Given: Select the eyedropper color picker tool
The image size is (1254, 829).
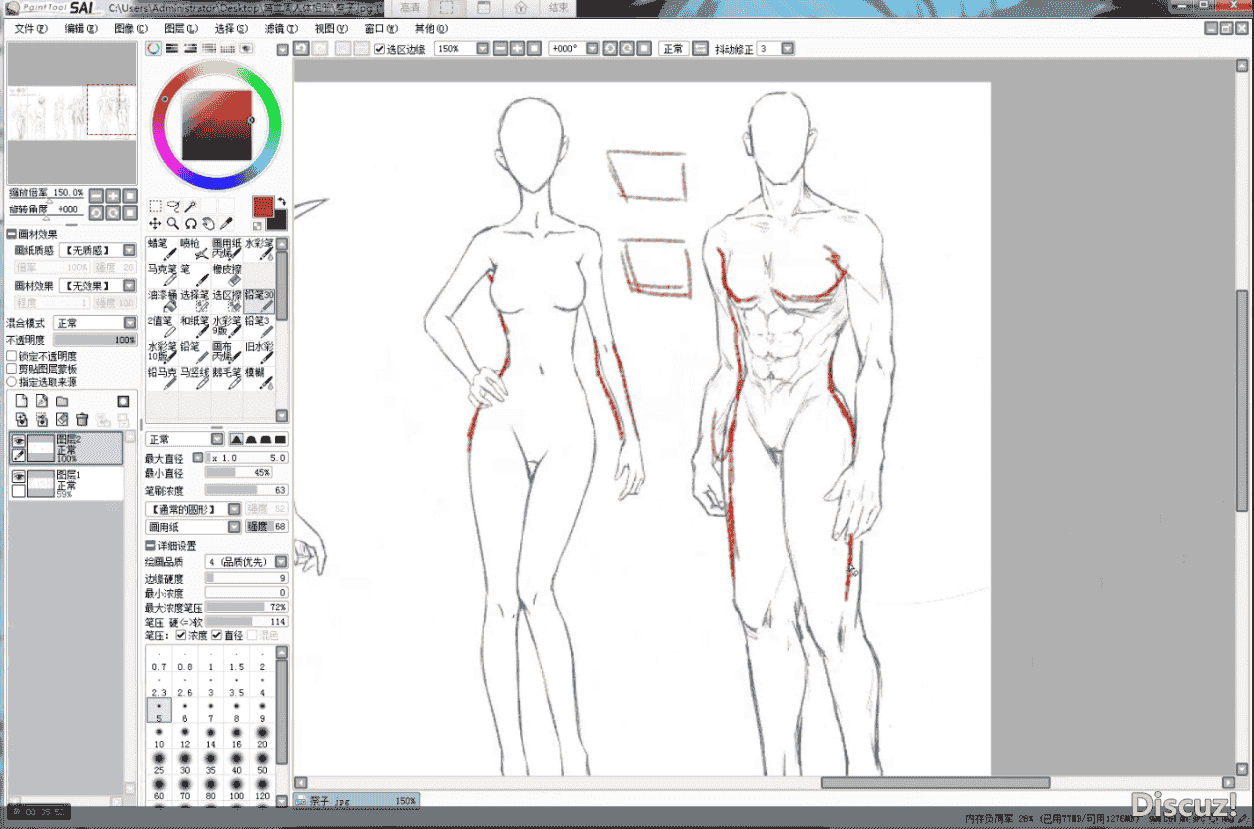Looking at the screenshot, I should click(226, 224).
